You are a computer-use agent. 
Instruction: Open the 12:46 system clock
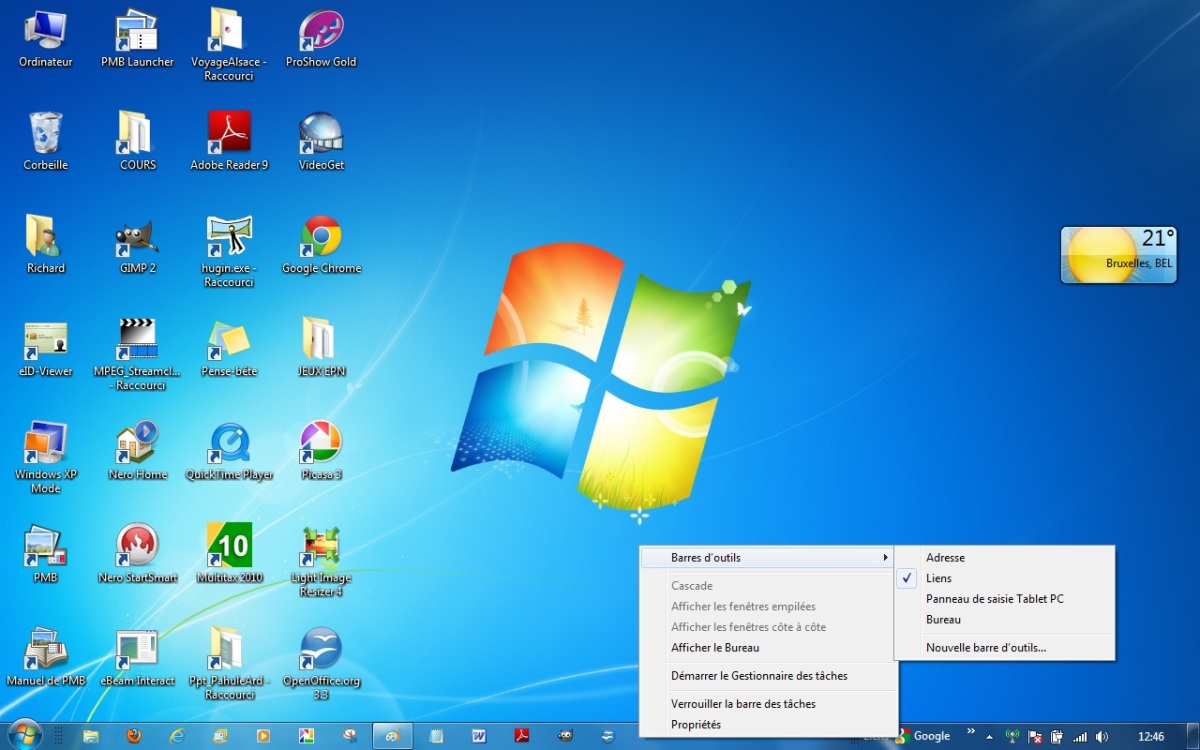pos(1151,736)
